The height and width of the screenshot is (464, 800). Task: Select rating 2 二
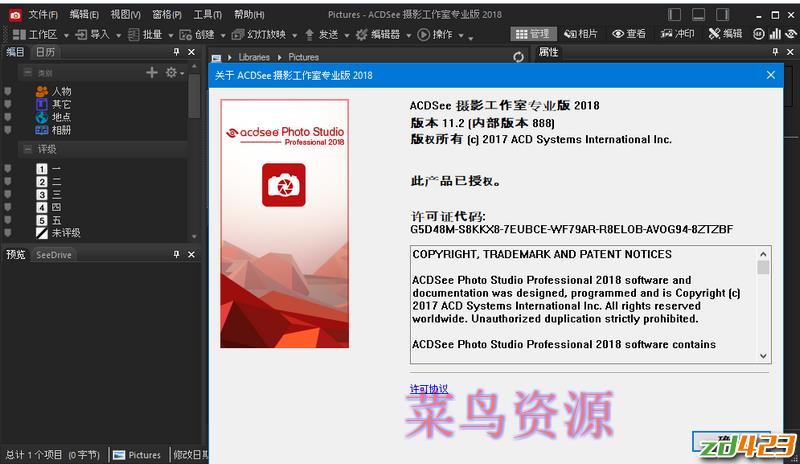49,182
